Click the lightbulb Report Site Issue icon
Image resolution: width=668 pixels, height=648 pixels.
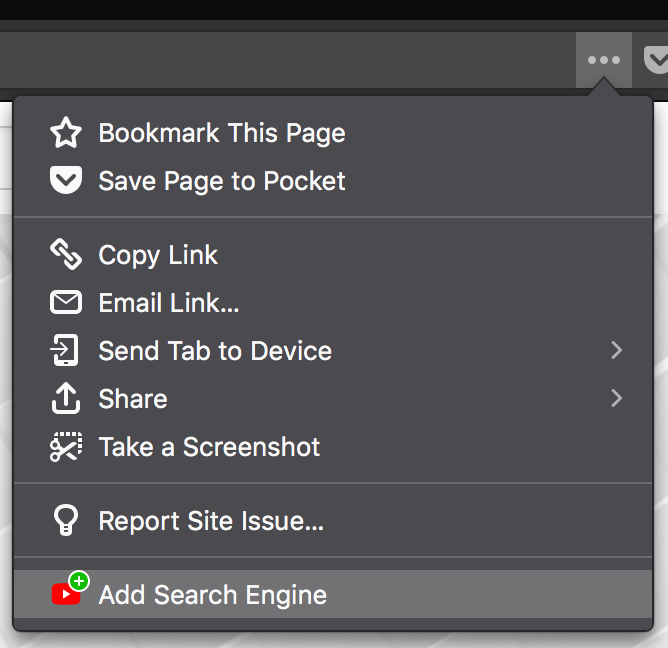tap(66, 520)
